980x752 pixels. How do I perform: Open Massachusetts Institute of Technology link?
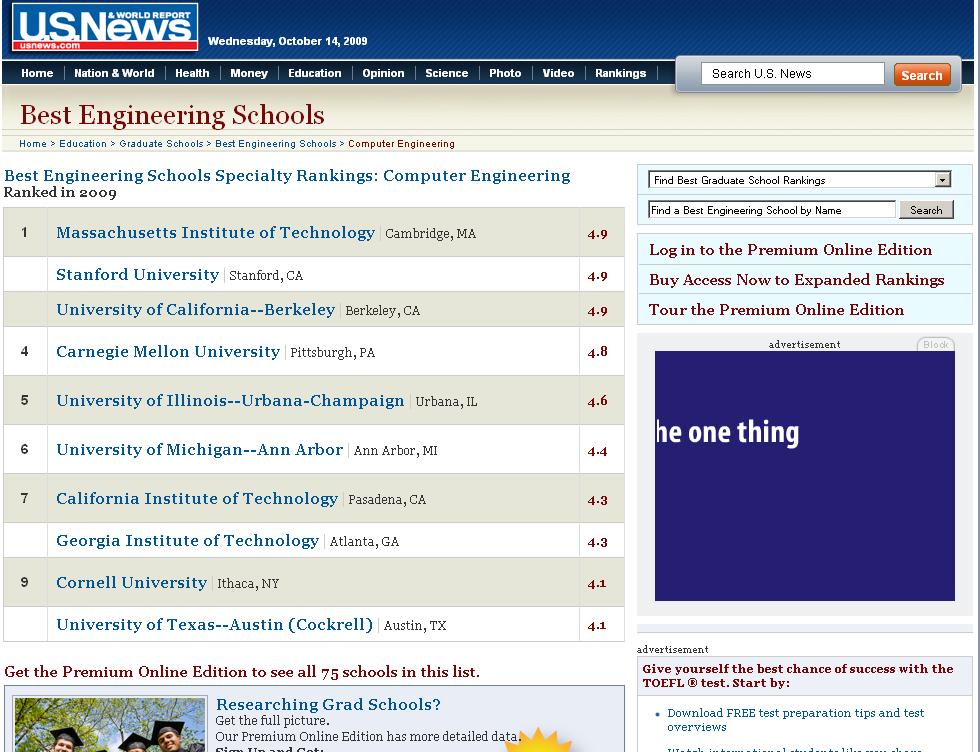pyautogui.click(x=216, y=233)
